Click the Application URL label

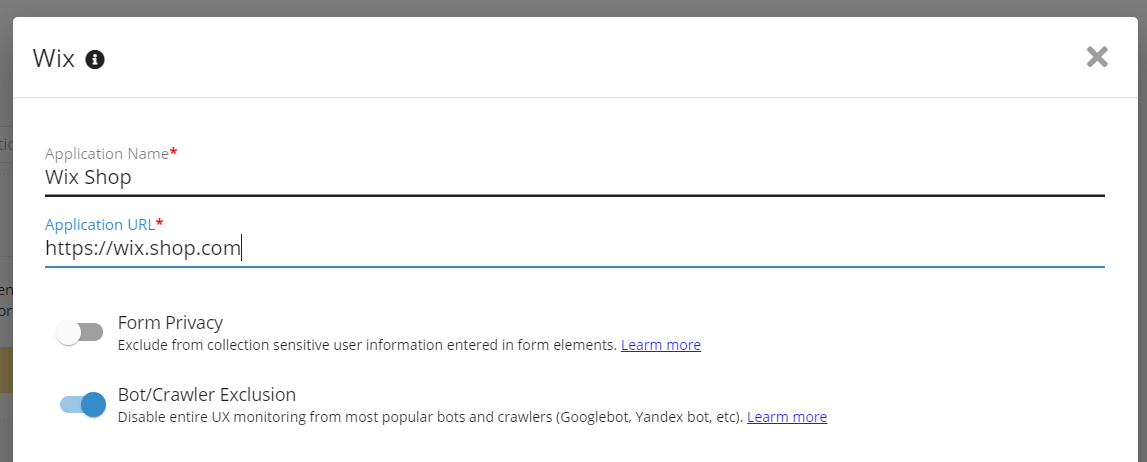tap(99, 225)
